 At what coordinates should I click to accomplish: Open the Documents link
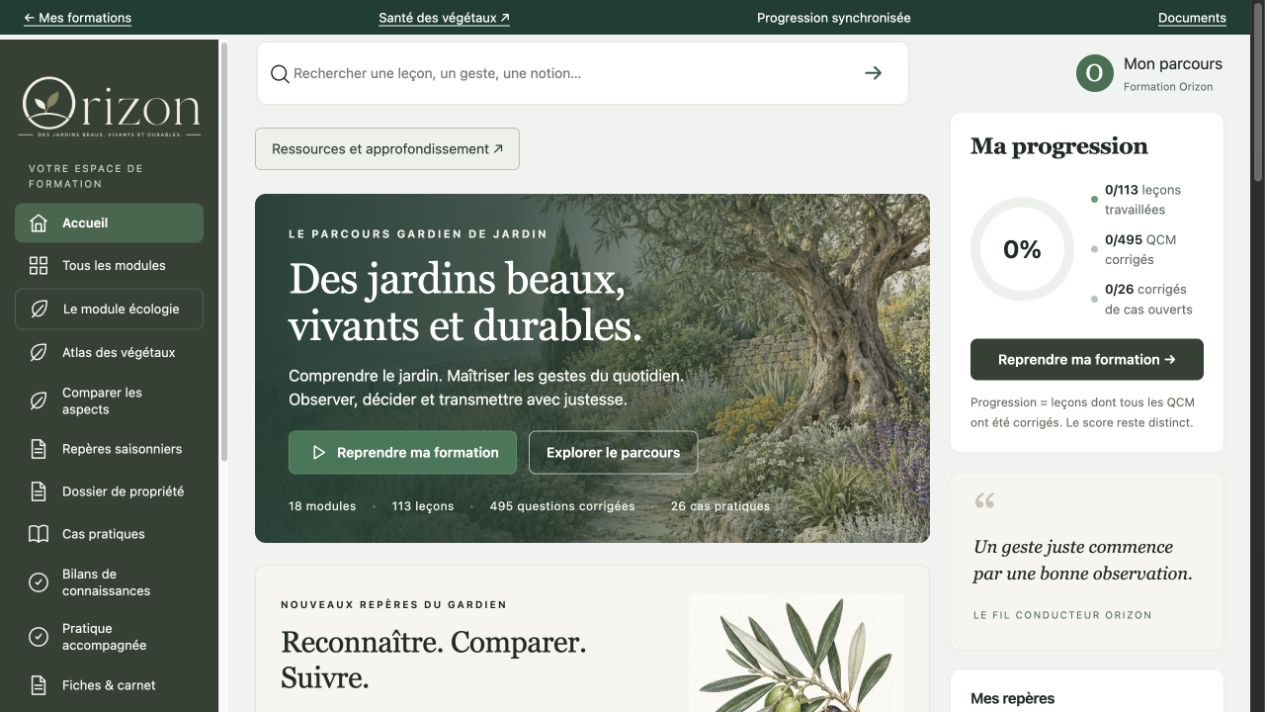pos(1192,18)
